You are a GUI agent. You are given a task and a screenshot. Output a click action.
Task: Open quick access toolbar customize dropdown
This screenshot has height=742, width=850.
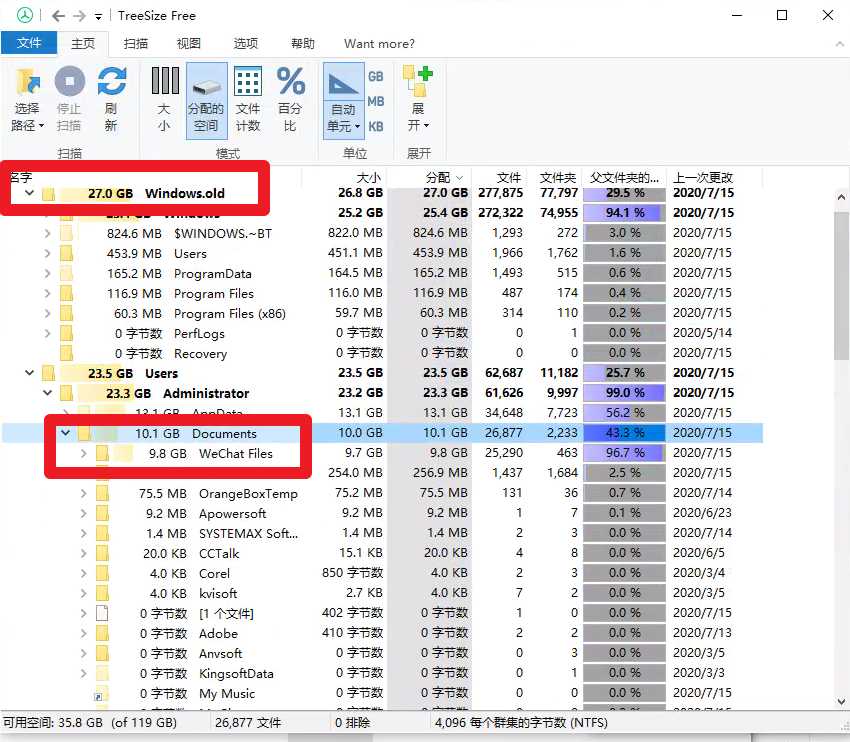click(98, 17)
